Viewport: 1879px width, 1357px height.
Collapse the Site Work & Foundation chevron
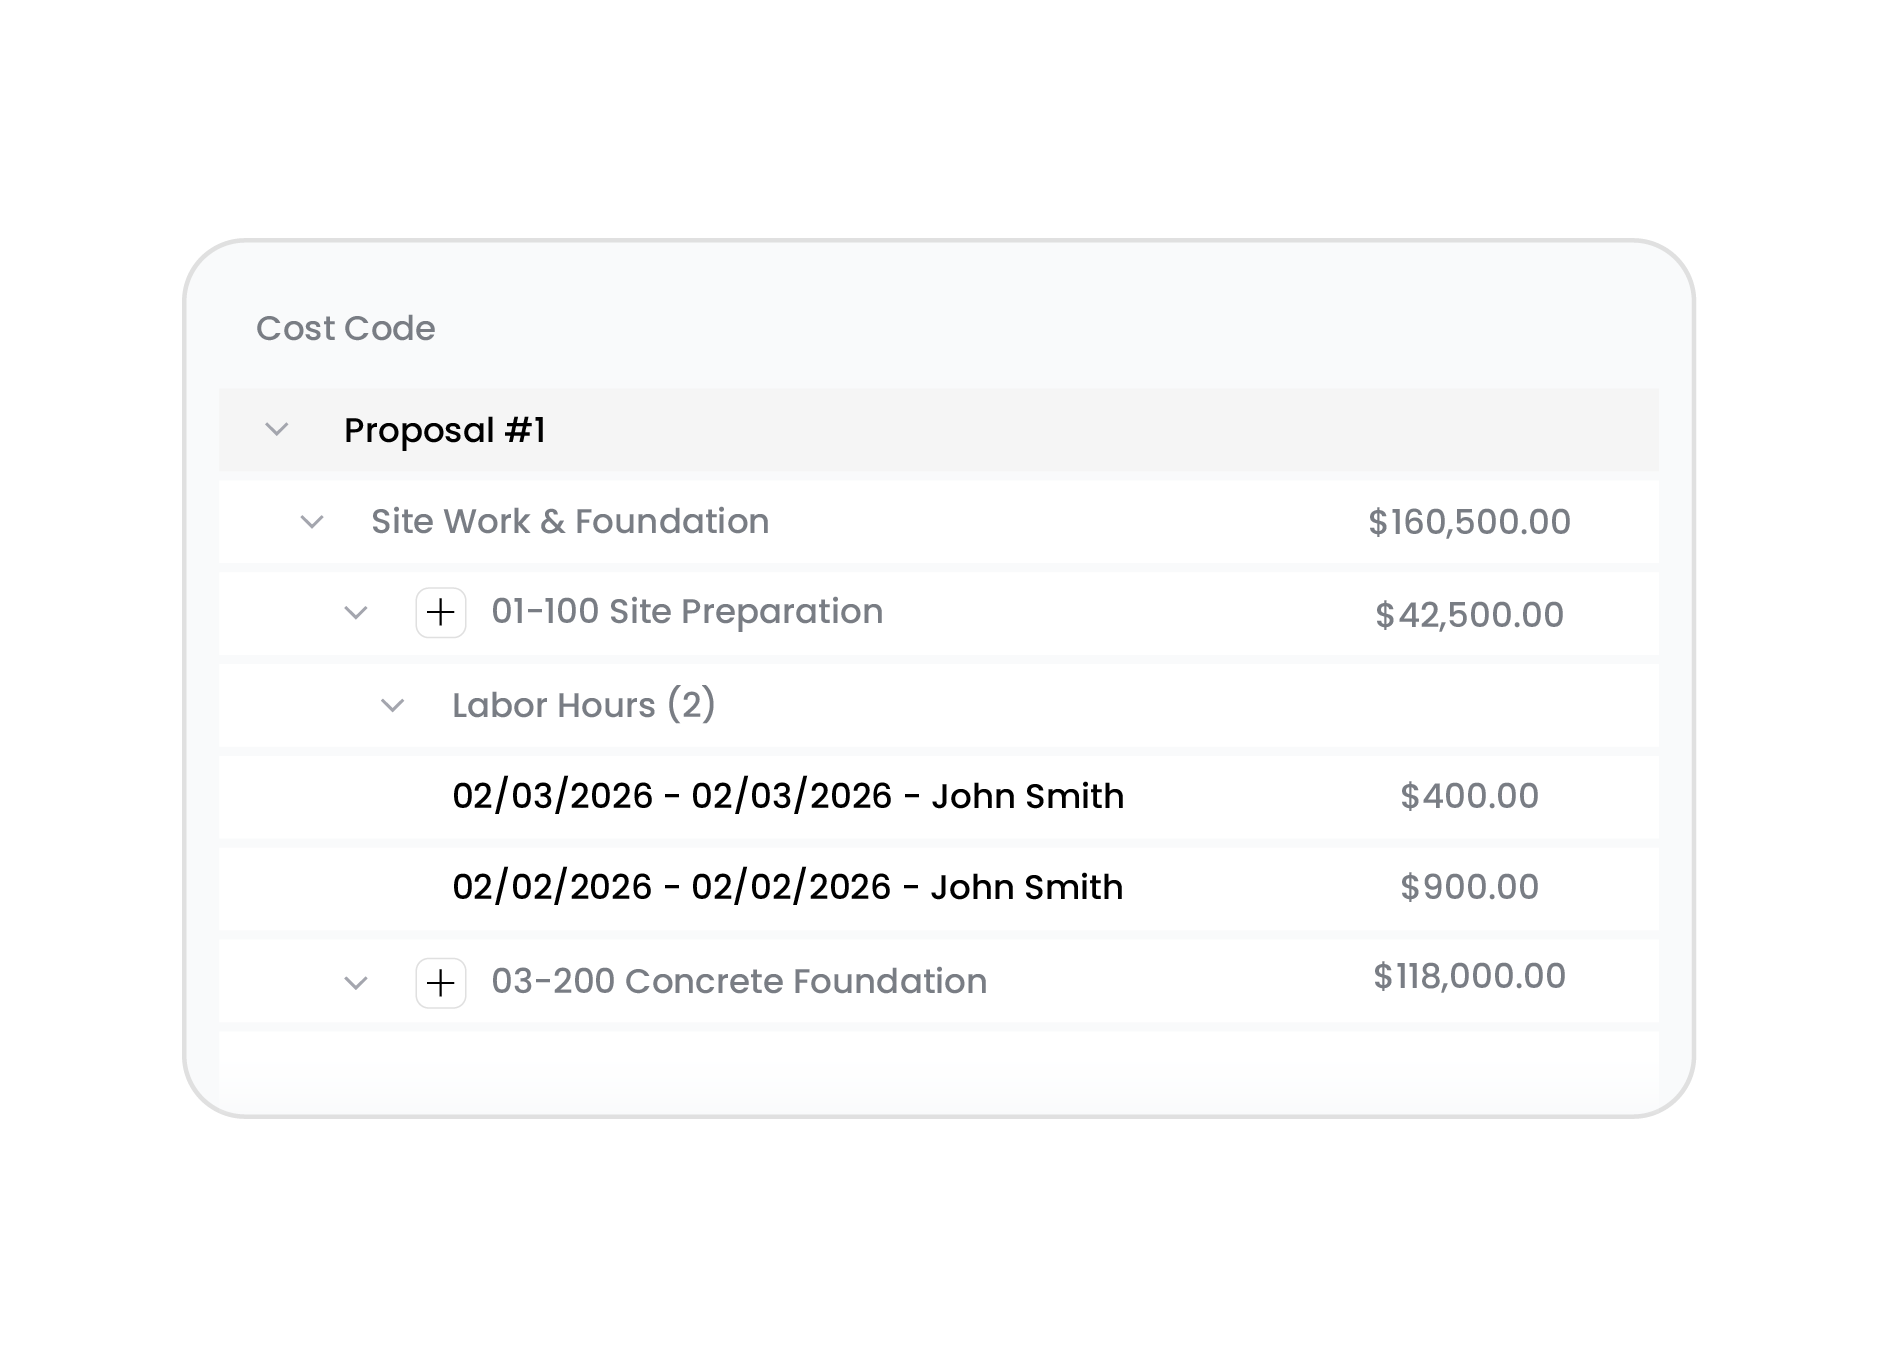(312, 522)
